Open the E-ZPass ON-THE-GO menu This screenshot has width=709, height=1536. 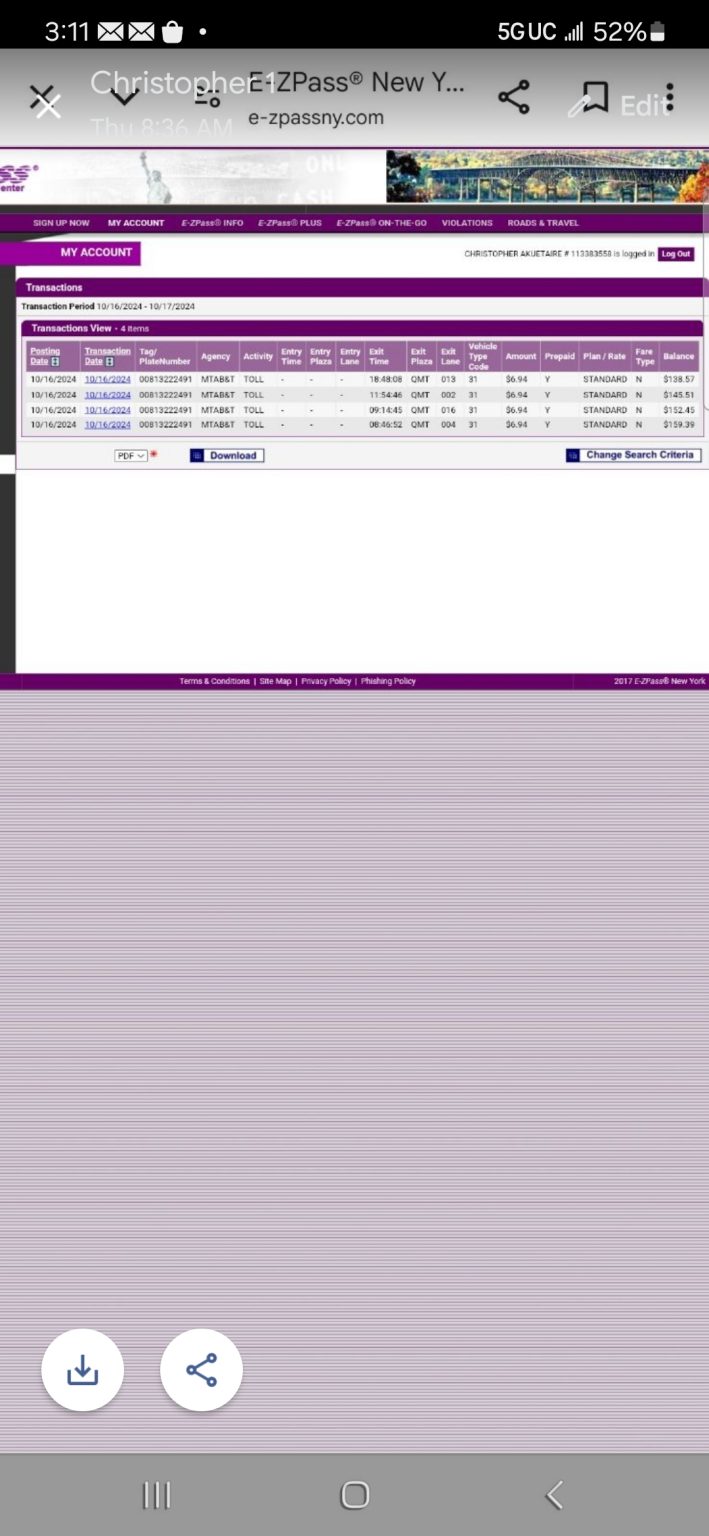(381, 223)
